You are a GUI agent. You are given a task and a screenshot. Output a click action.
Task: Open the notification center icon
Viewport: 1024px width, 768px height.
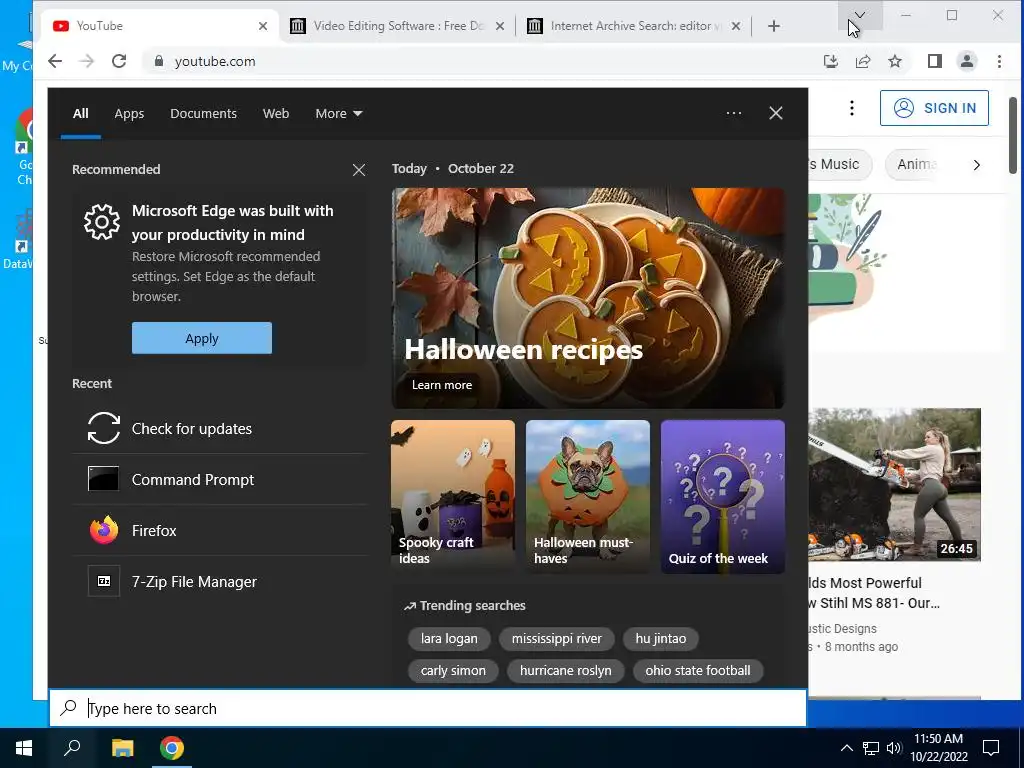[991, 748]
